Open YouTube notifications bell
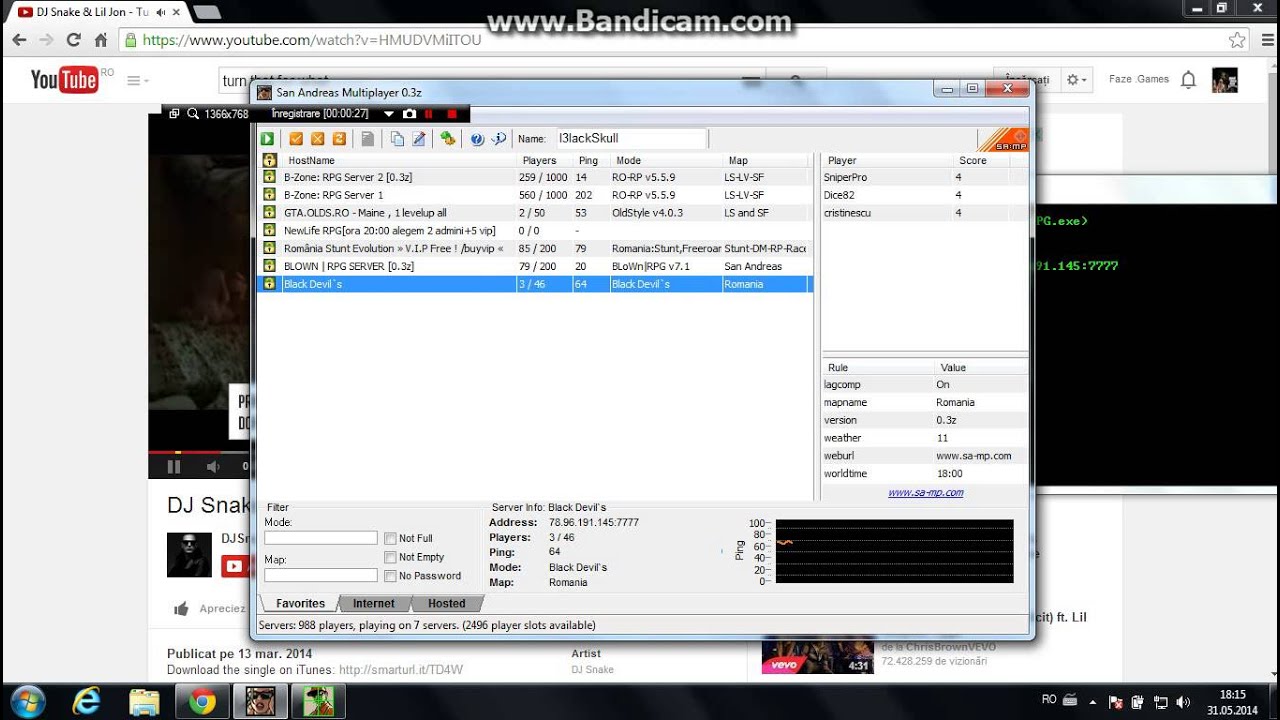This screenshot has width=1280, height=720. tap(1188, 80)
